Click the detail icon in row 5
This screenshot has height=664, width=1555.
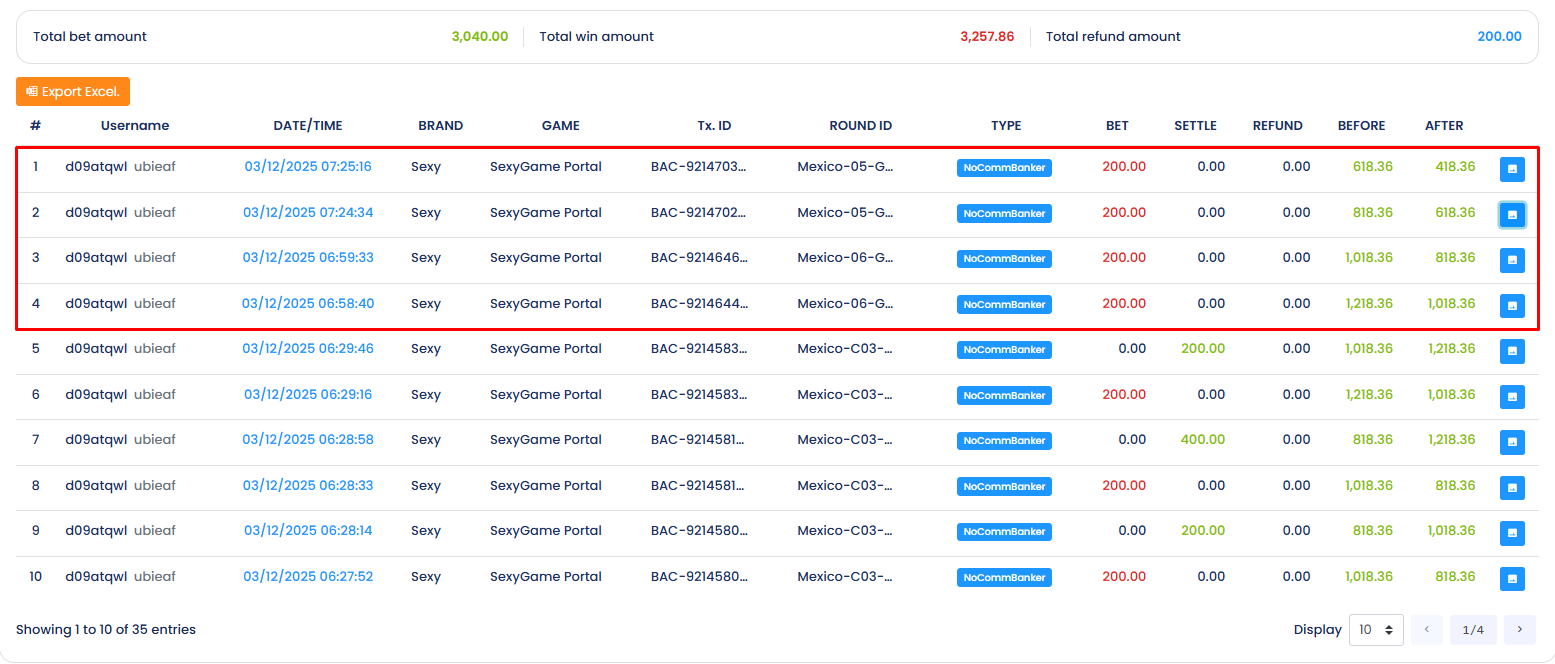click(x=1512, y=351)
